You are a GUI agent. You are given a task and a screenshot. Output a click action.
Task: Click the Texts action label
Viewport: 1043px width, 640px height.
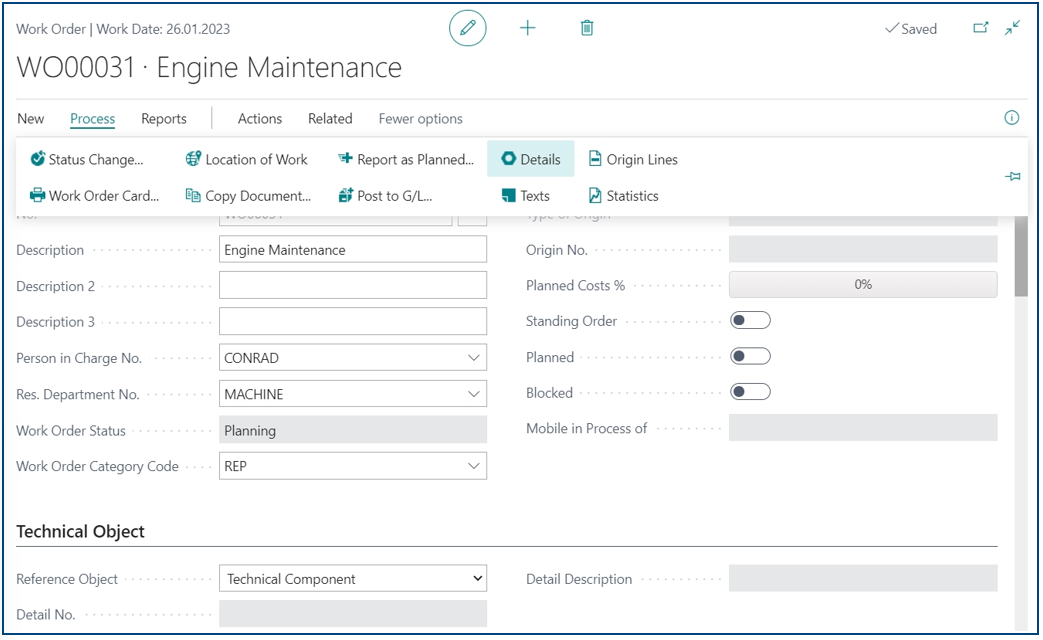coord(535,196)
